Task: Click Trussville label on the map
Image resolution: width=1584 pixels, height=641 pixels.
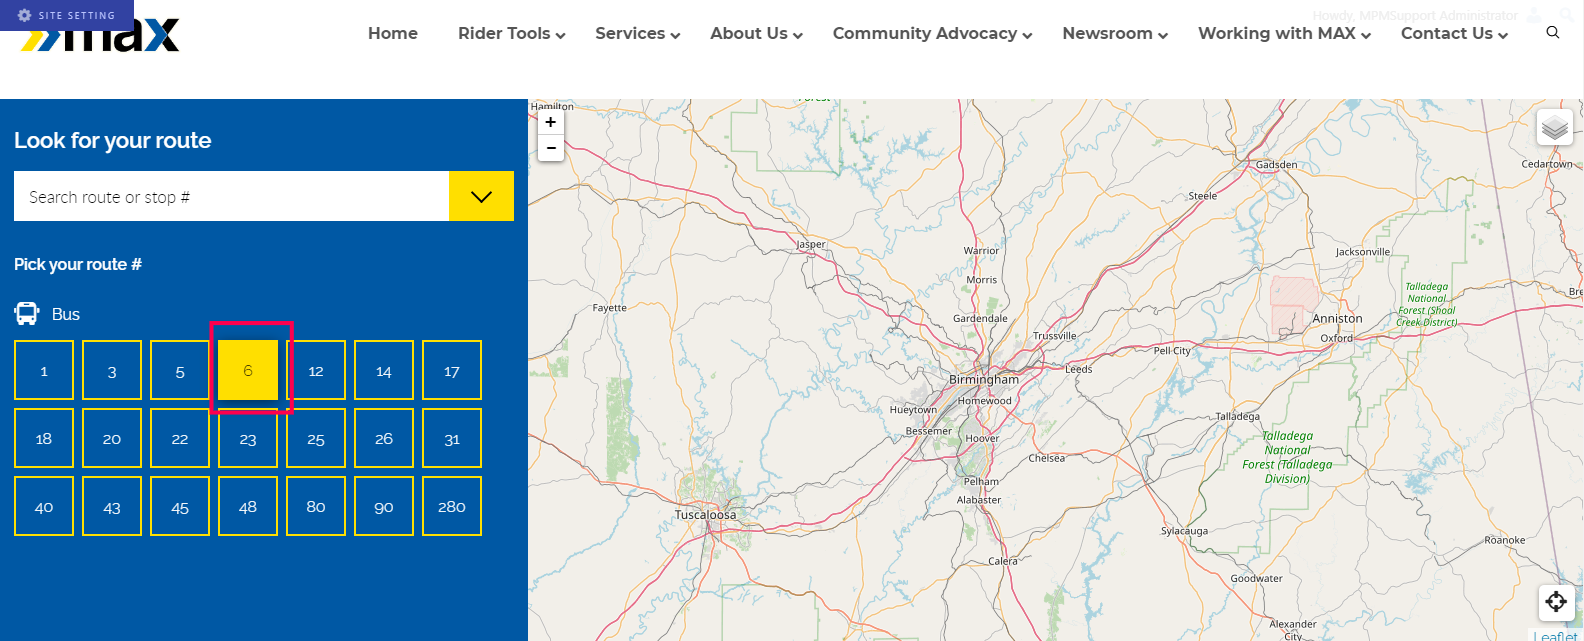Action: [x=1055, y=336]
